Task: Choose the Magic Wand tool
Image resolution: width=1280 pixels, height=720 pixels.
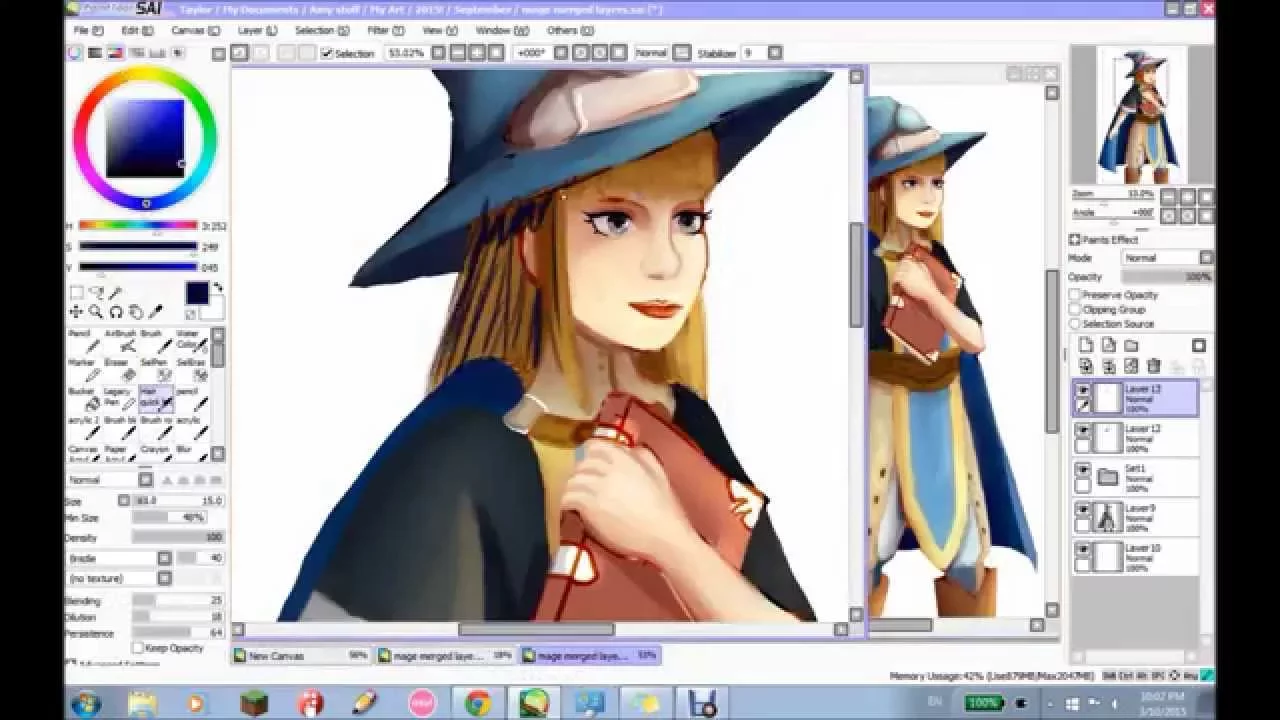Action: (116, 293)
